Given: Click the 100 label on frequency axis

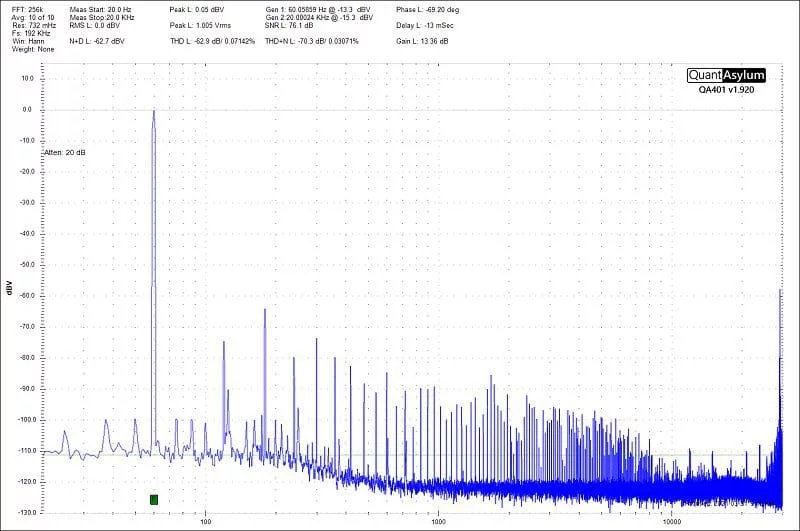Looking at the screenshot, I should tap(205, 521).
